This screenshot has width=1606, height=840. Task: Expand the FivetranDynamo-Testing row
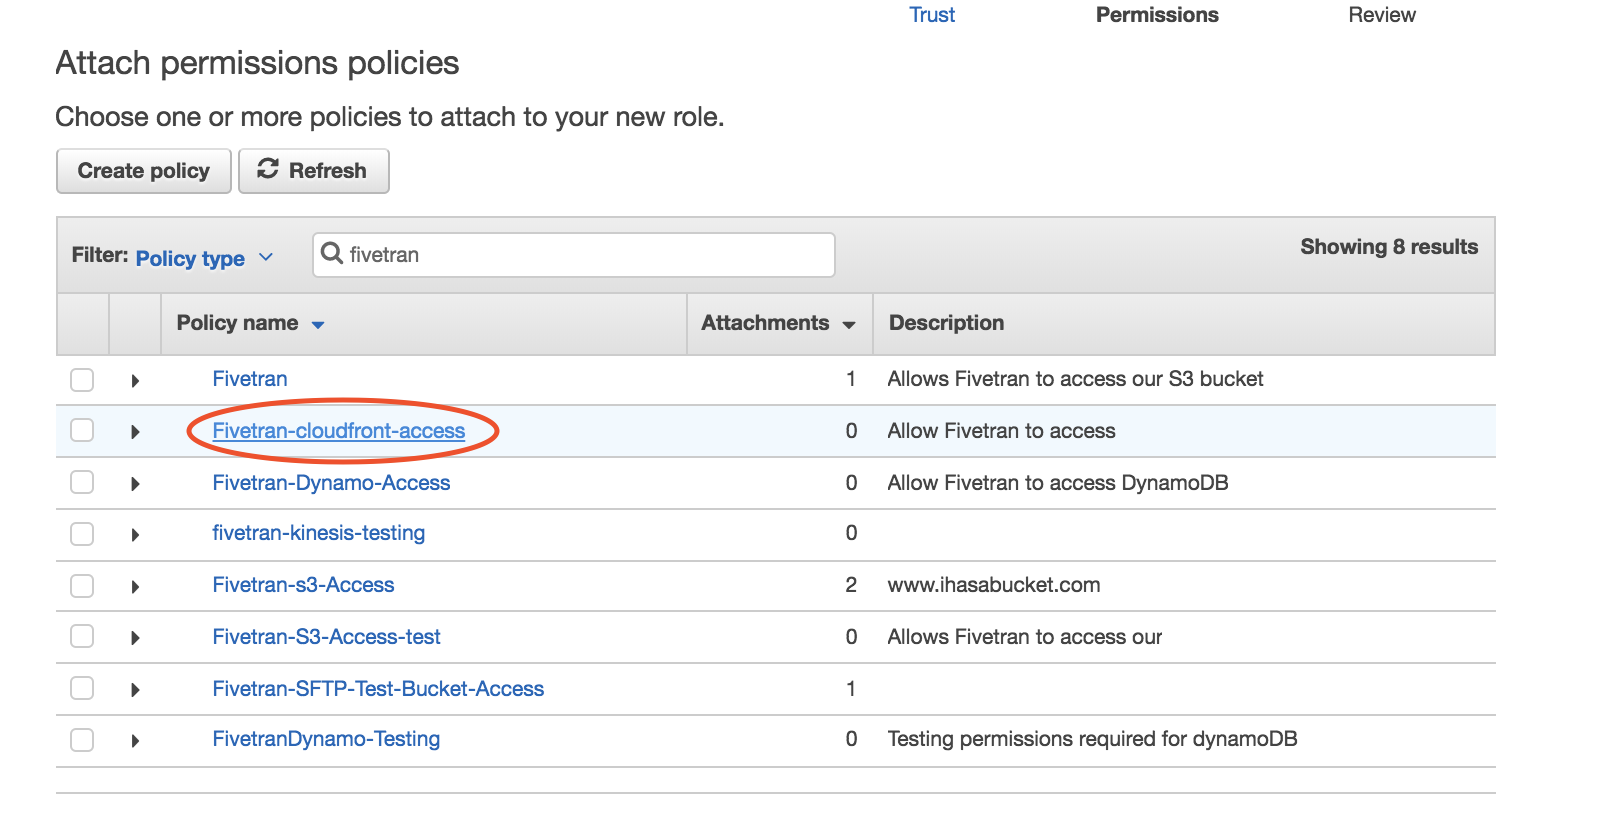tap(135, 741)
